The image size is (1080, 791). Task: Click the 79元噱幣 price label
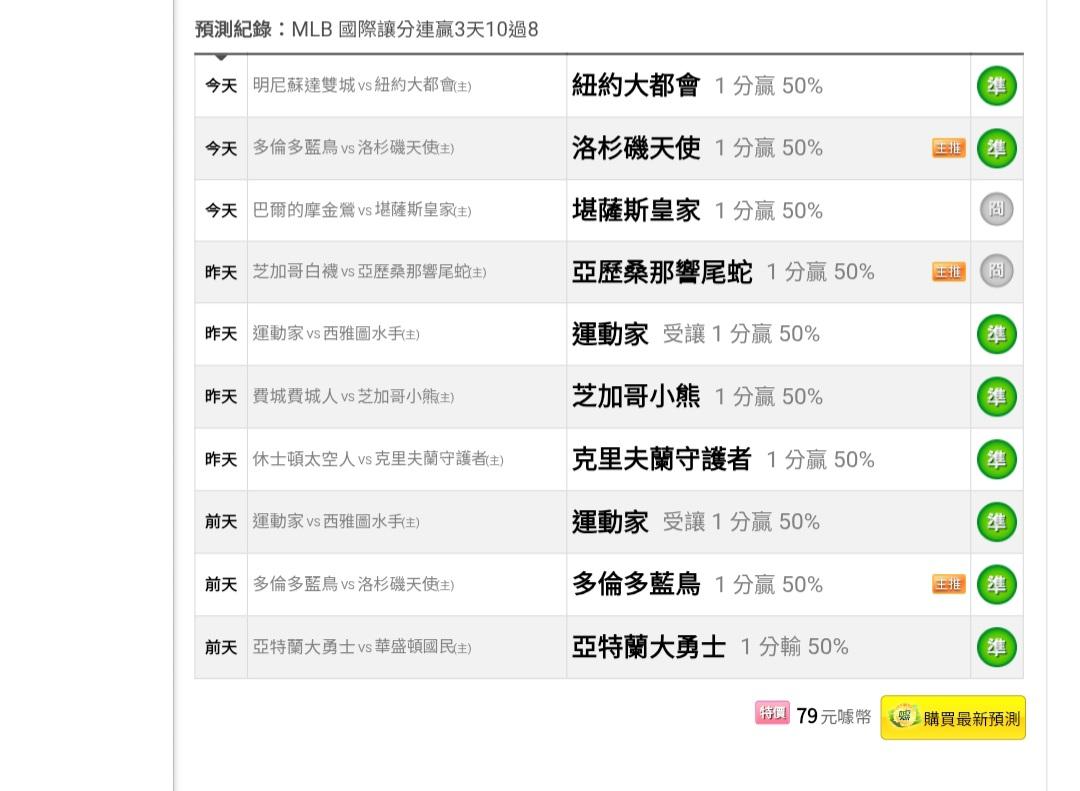click(x=833, y=717)
